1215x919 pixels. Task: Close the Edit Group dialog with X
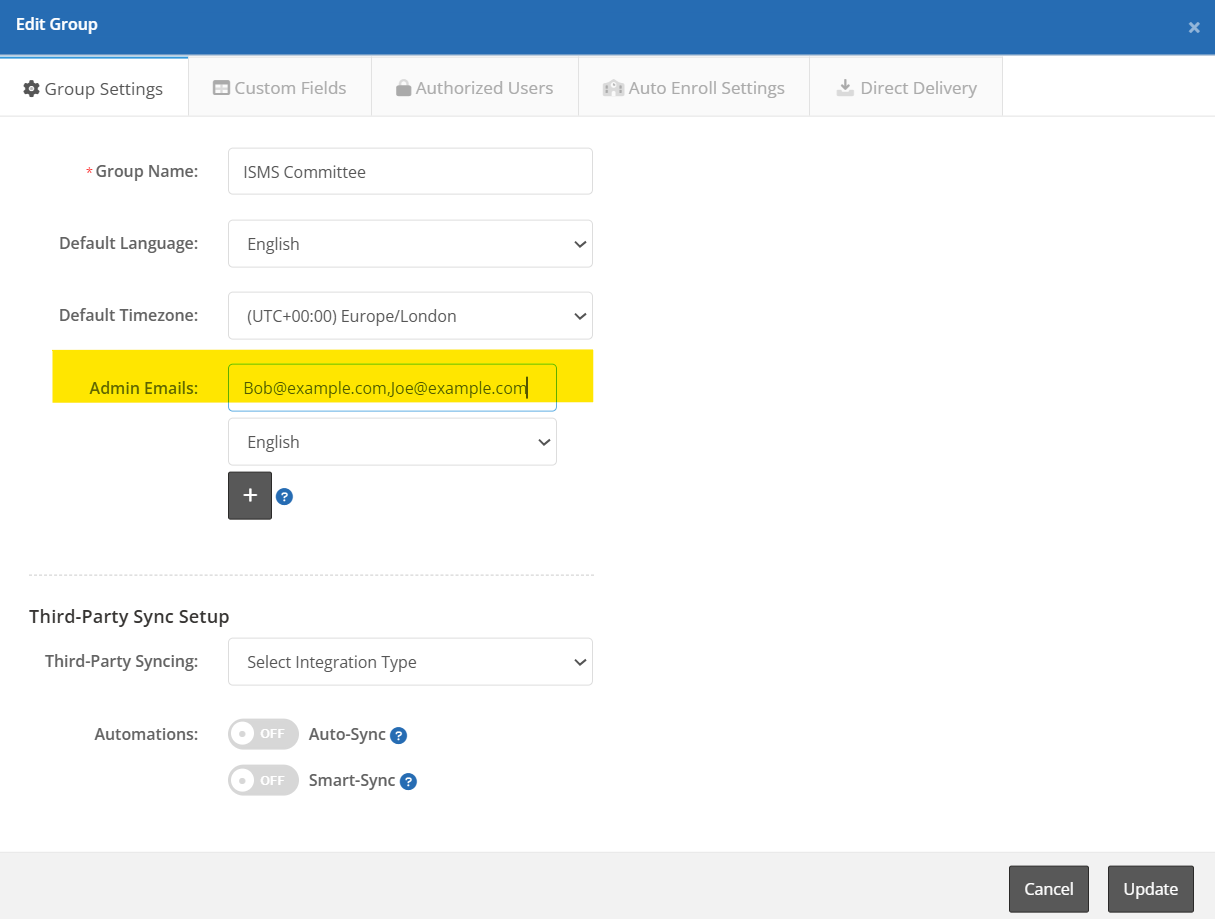[x=1193, y=28]
